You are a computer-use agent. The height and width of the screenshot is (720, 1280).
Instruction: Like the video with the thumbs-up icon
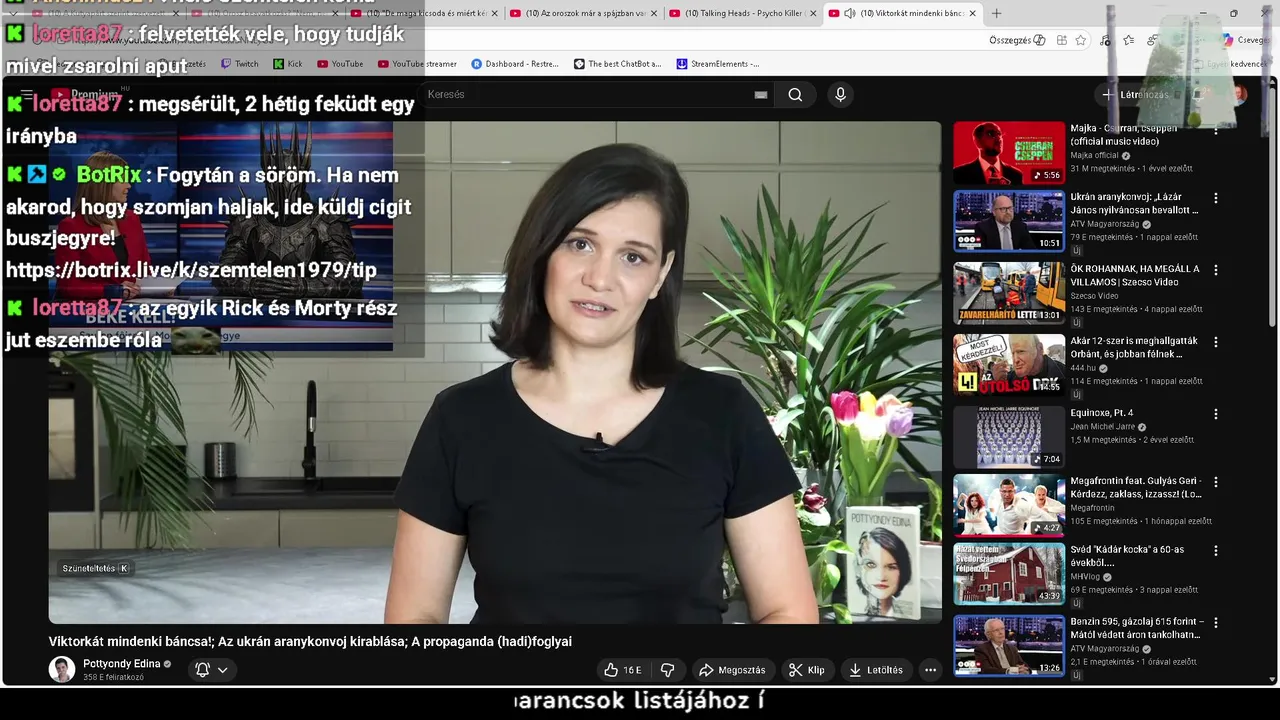(622, 670)
